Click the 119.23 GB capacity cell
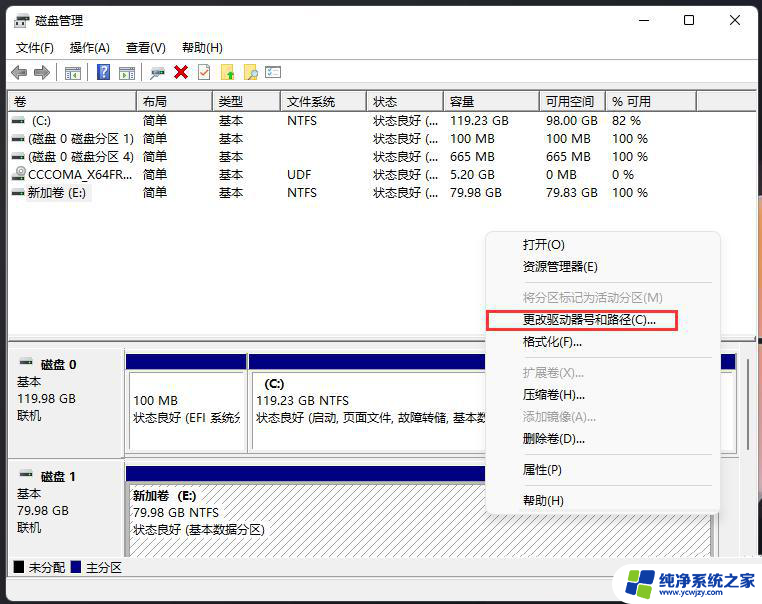This screenshot has height=604, width=762. point(479,121)
